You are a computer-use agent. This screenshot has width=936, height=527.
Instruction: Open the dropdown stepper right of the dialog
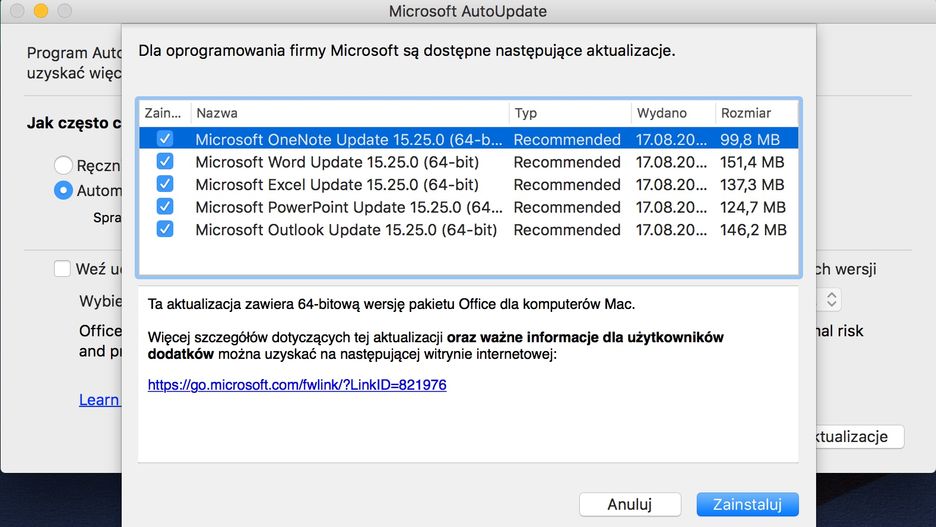tap(831, 300)
